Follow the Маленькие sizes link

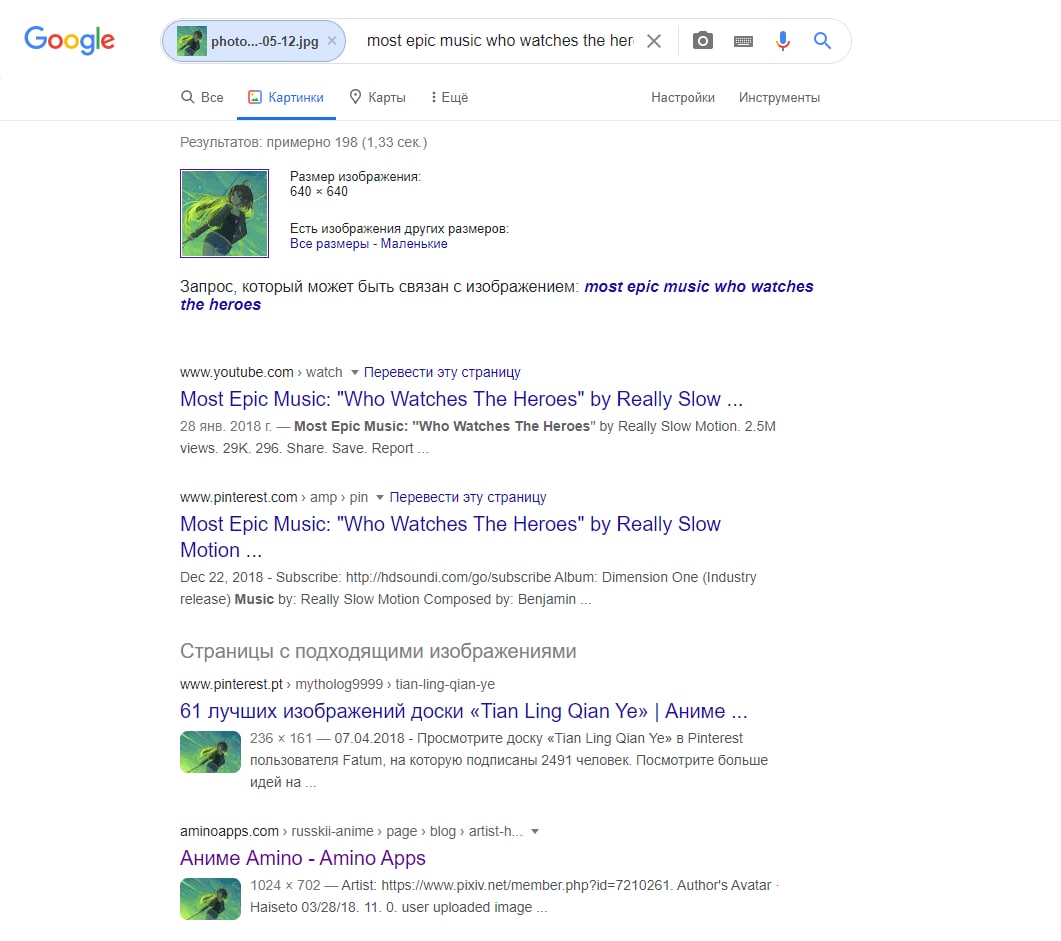(x=413, y=244)
